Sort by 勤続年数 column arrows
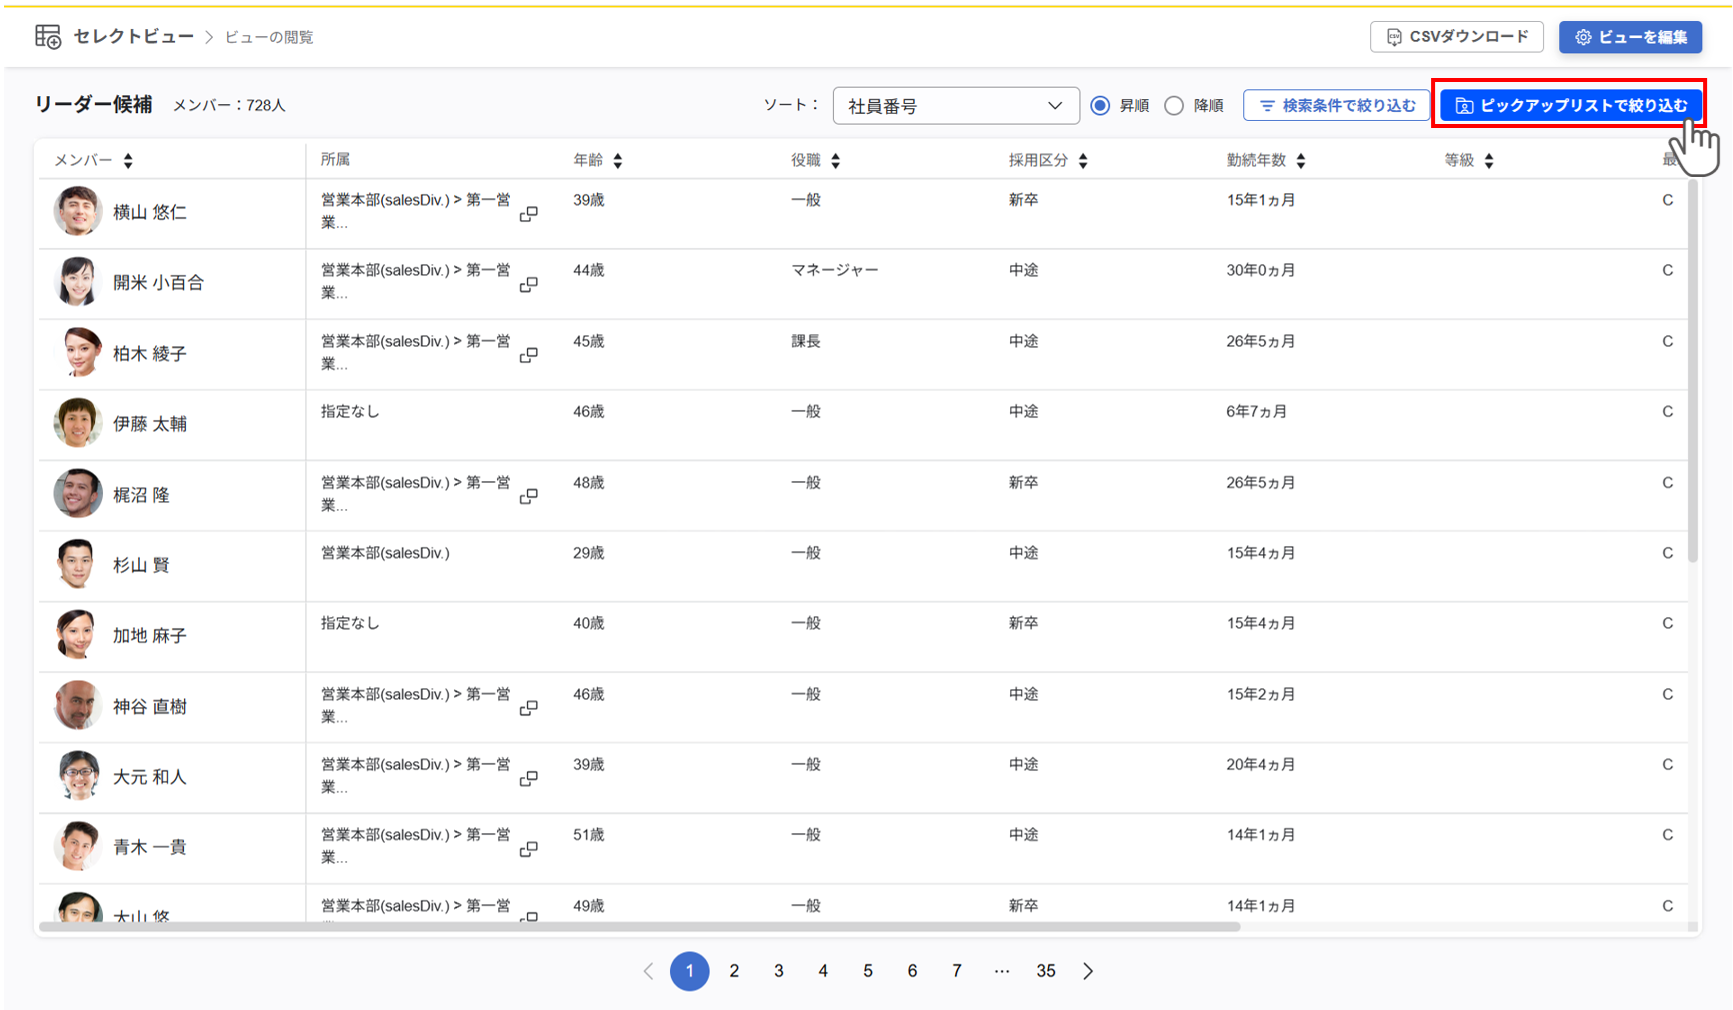The width and height of the screenshot is (1733, 1010). [1301, 161]
